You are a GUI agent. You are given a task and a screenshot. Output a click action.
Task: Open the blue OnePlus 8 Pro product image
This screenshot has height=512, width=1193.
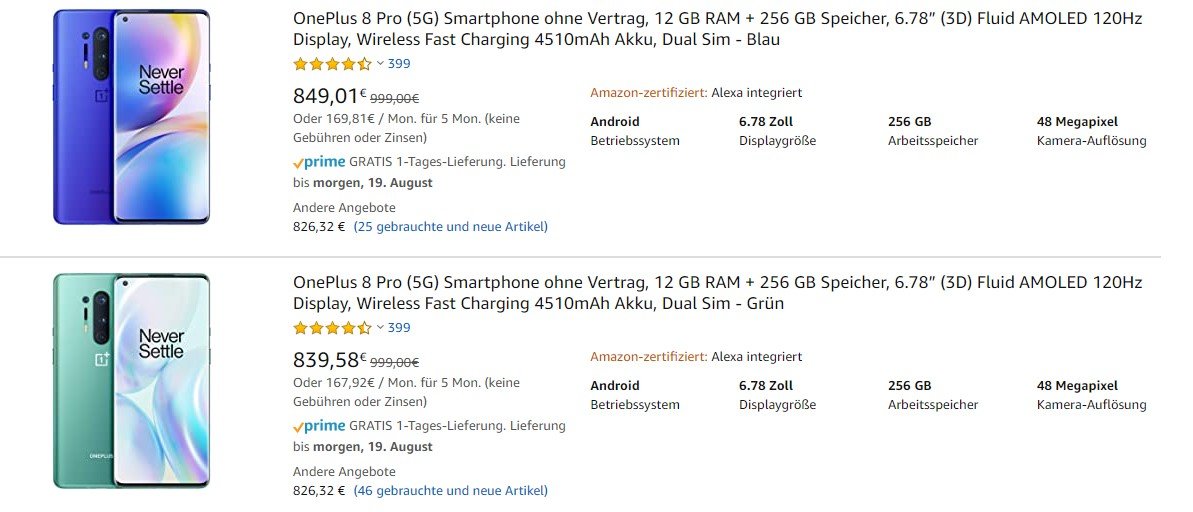[131, 116]
